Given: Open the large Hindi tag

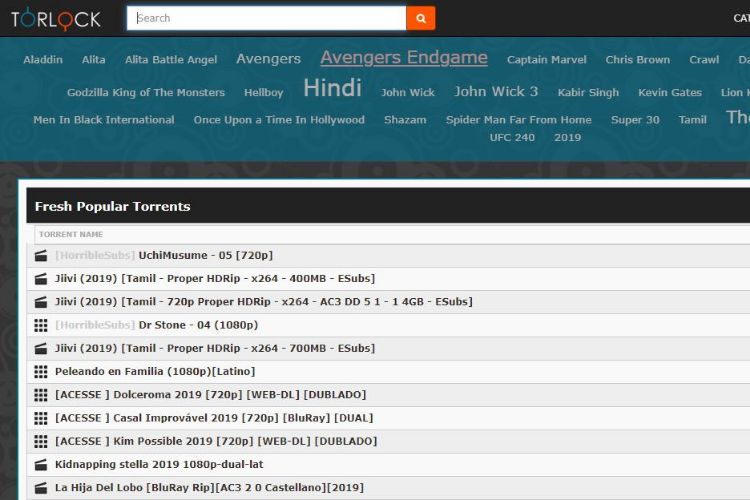Looking at the screenshot, I should coord(332,88).
